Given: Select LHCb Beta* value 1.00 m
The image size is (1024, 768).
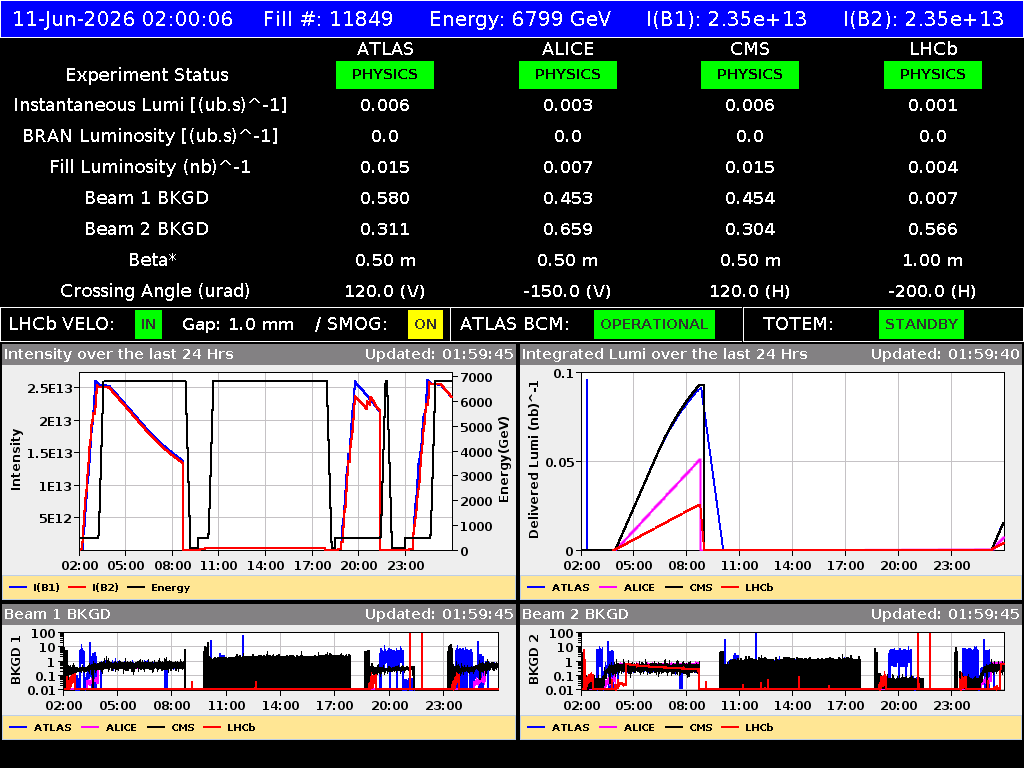Looking at the screenshot, I should point(933,260).
